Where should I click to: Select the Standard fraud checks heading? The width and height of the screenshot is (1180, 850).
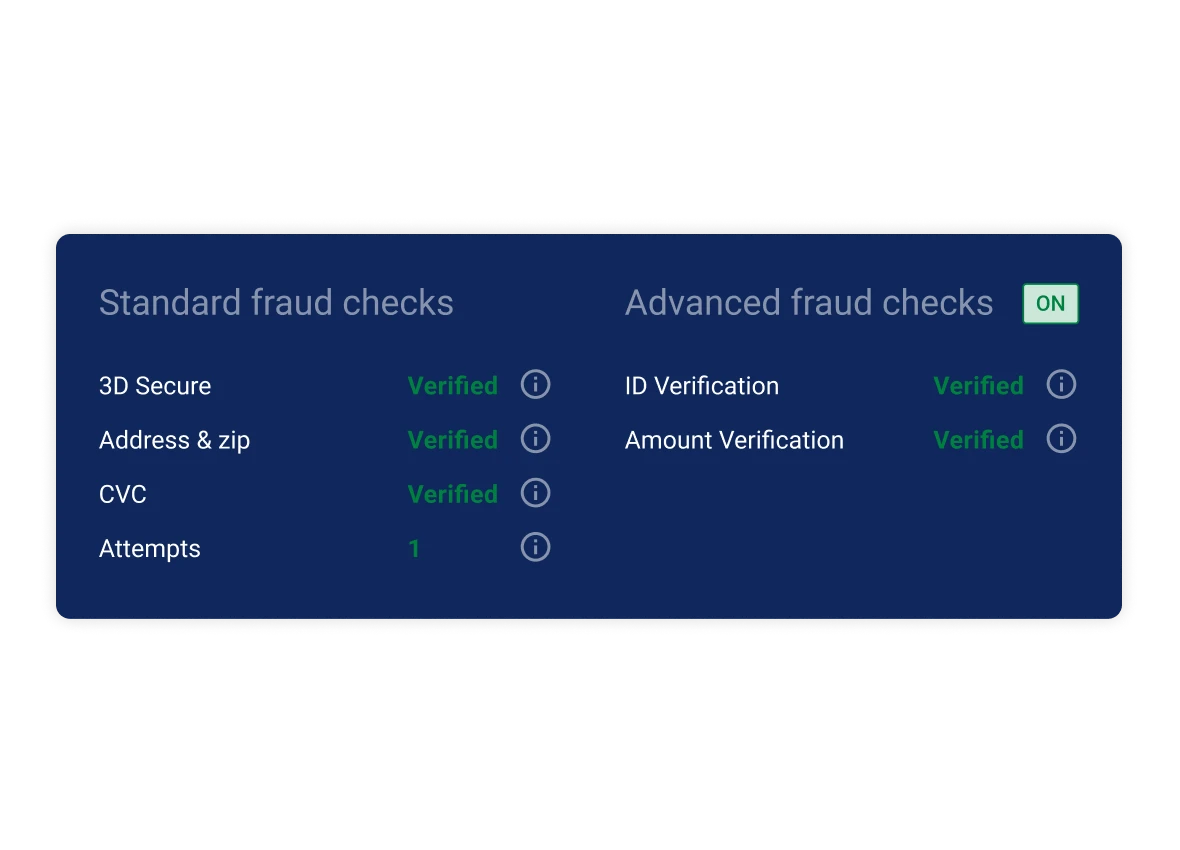point(277,302)
